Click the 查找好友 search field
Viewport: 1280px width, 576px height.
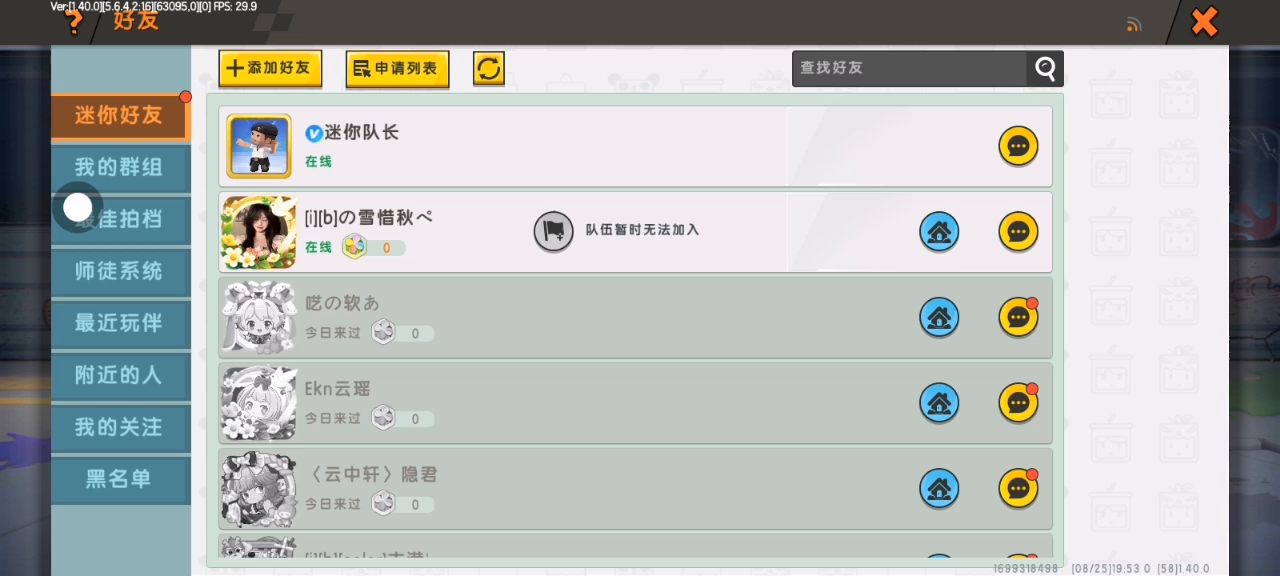coord(909,68)
